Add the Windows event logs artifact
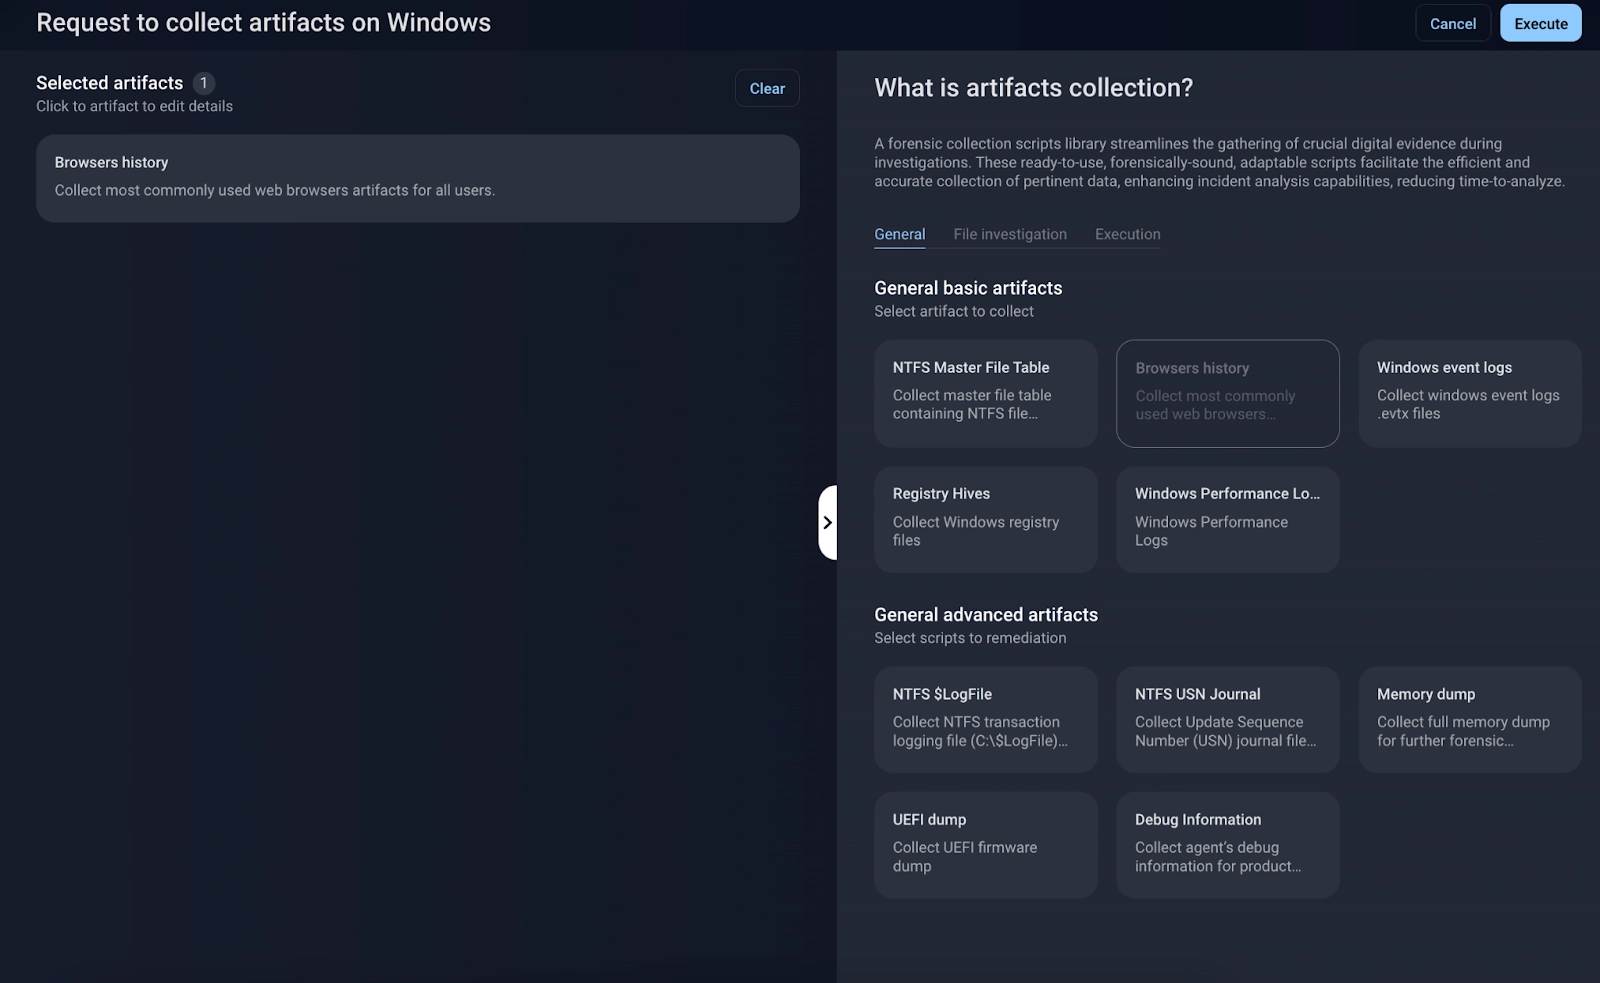This screenshot has height=983, width=1600. click(1469, 393)
